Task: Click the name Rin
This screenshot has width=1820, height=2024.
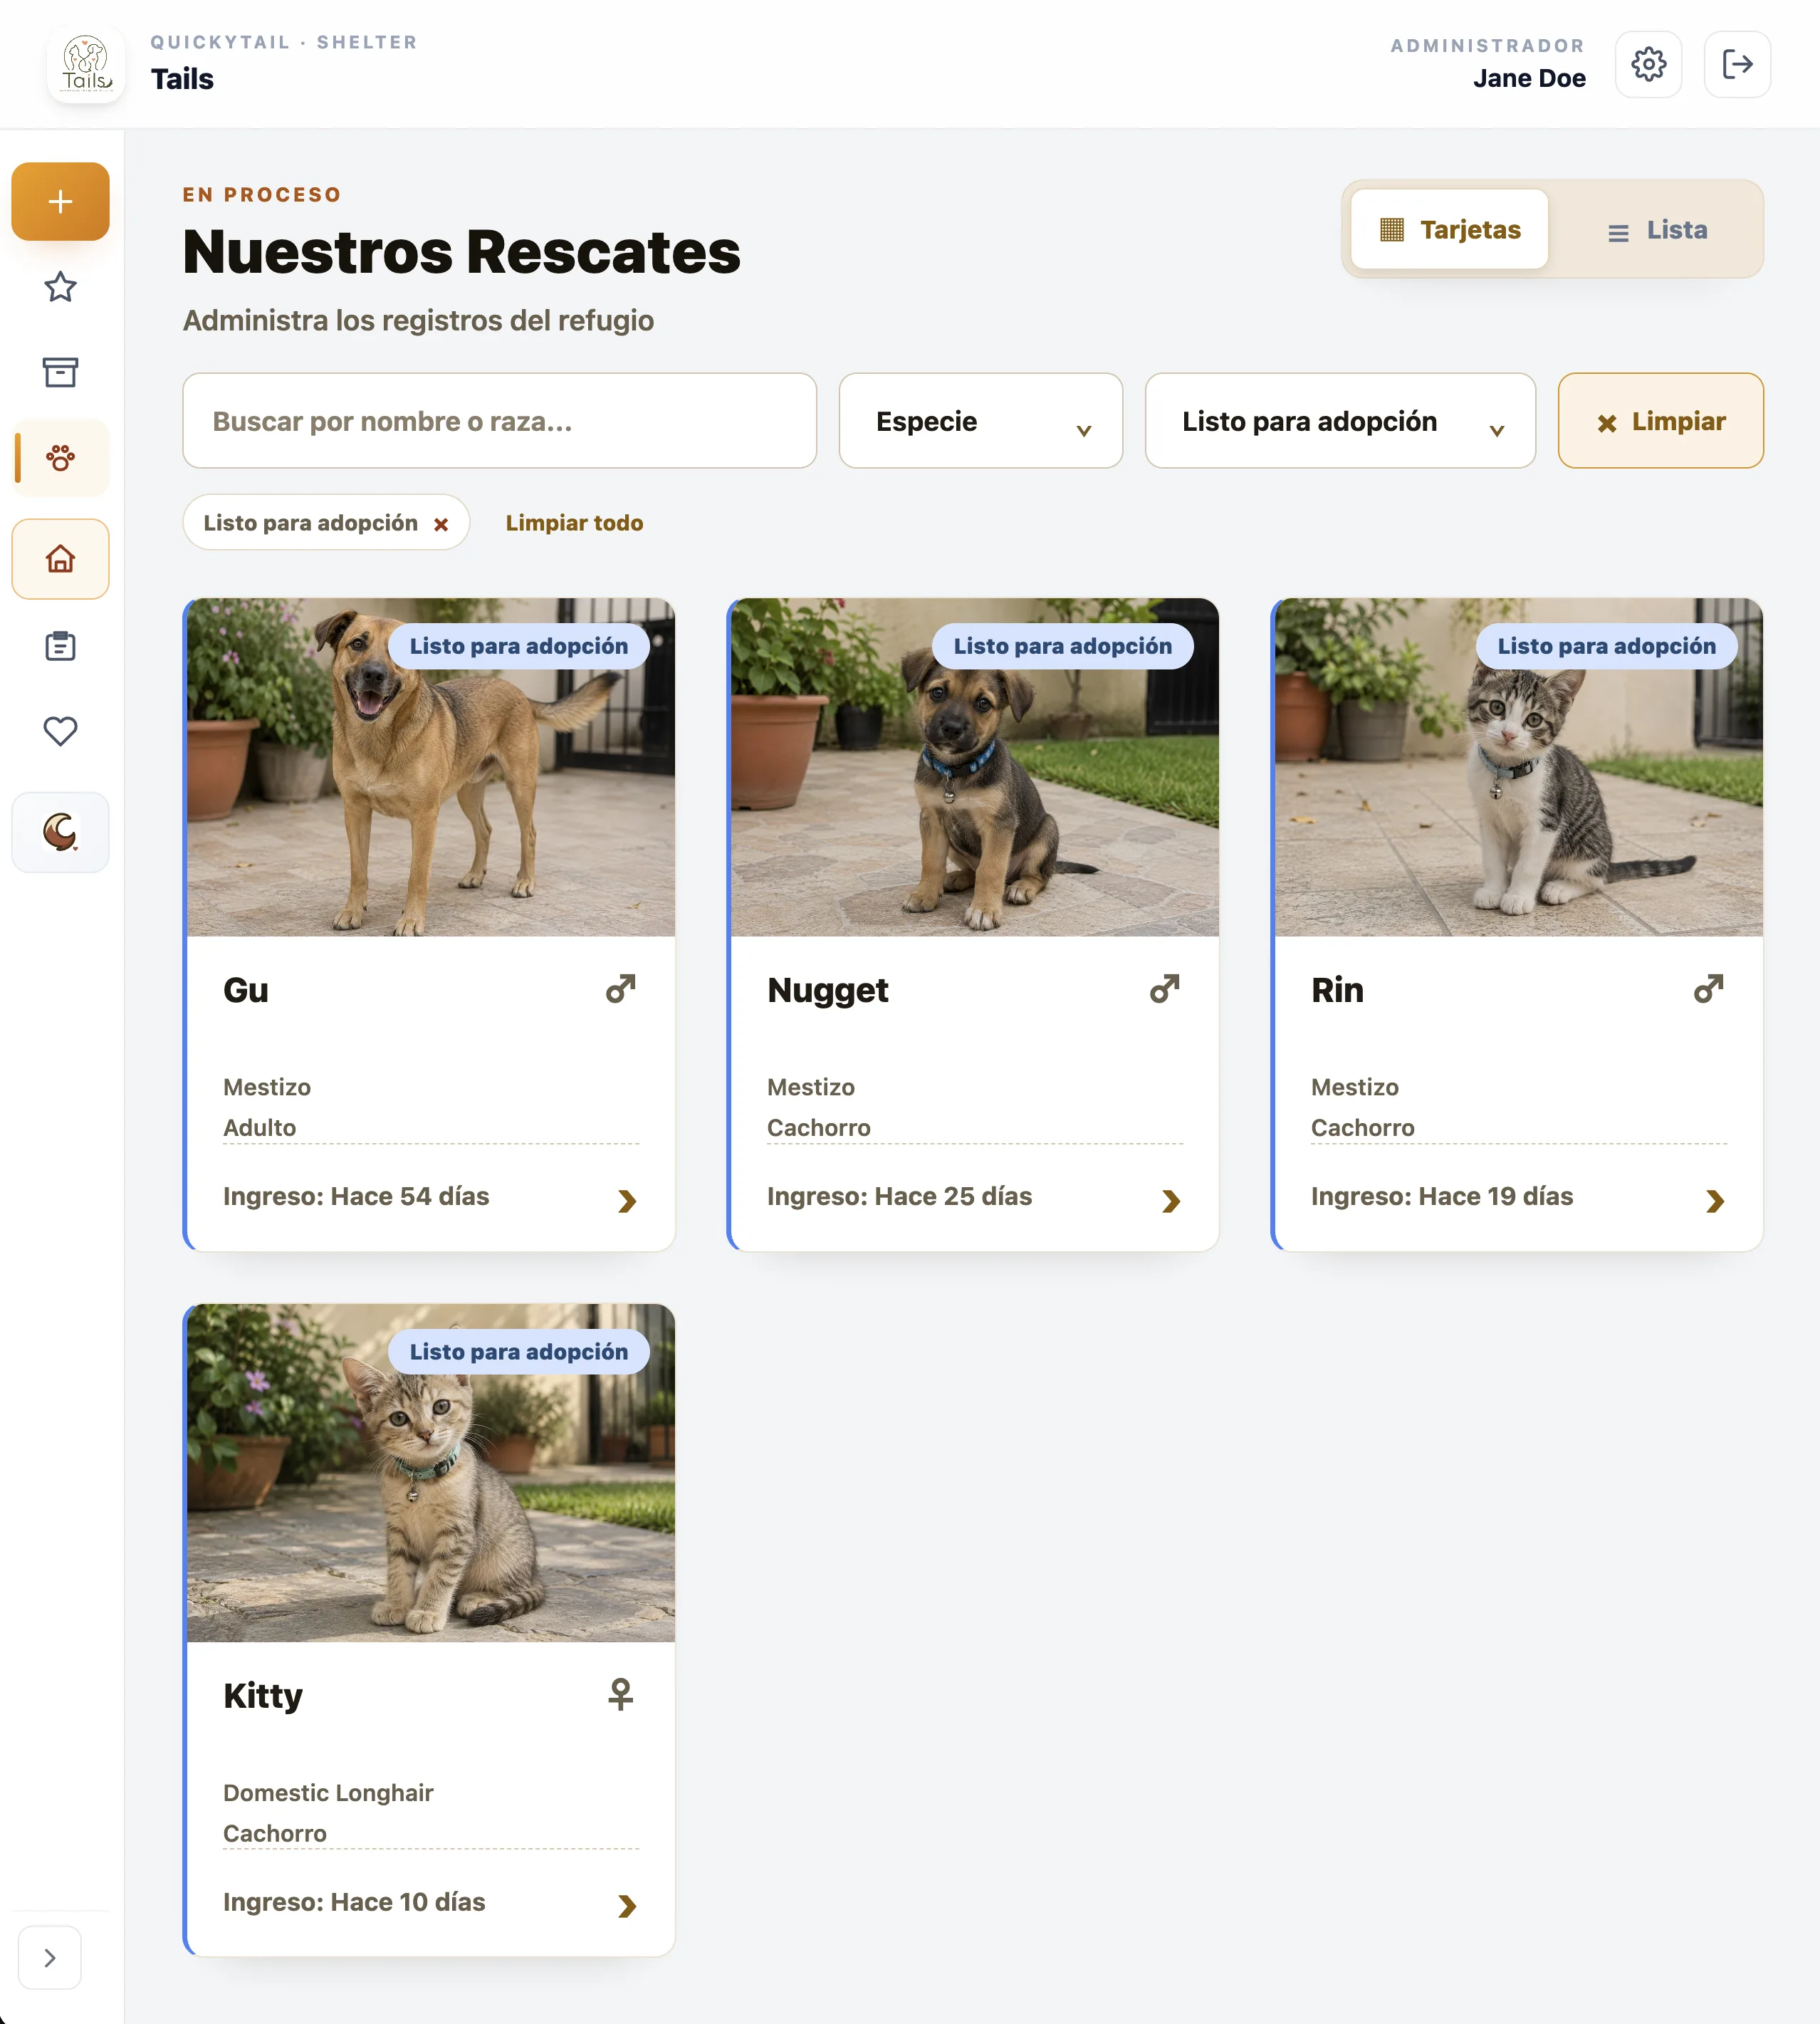Action: [1337, 990]
